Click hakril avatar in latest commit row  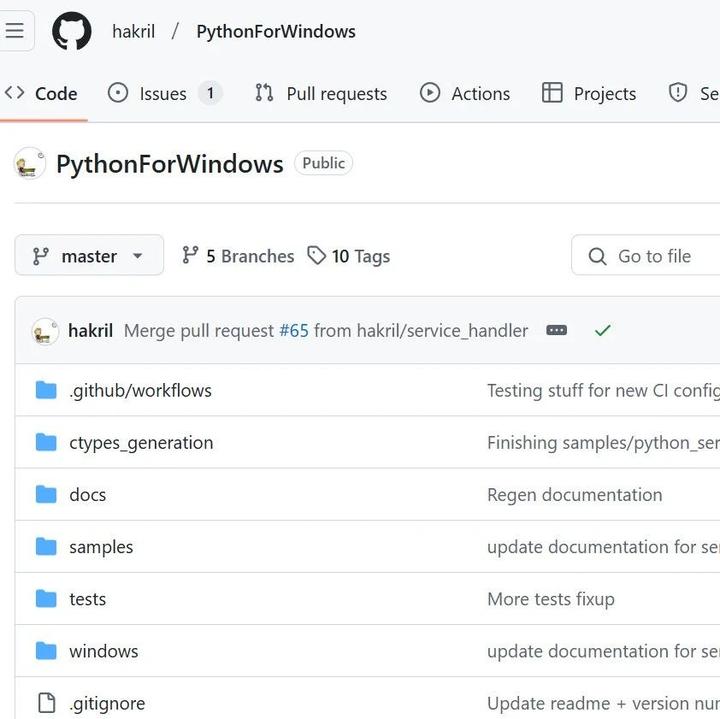point(45,331)
